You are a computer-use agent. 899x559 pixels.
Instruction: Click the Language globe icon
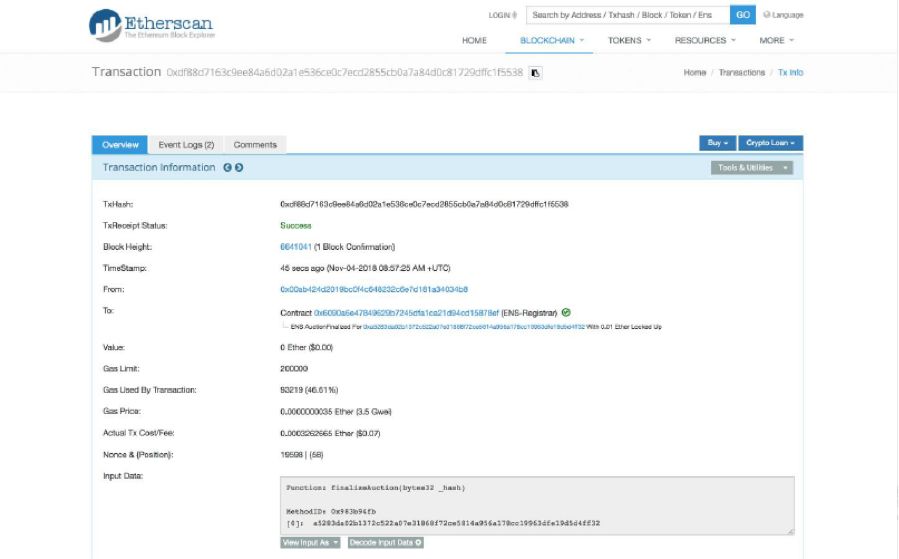click(767, 15)
